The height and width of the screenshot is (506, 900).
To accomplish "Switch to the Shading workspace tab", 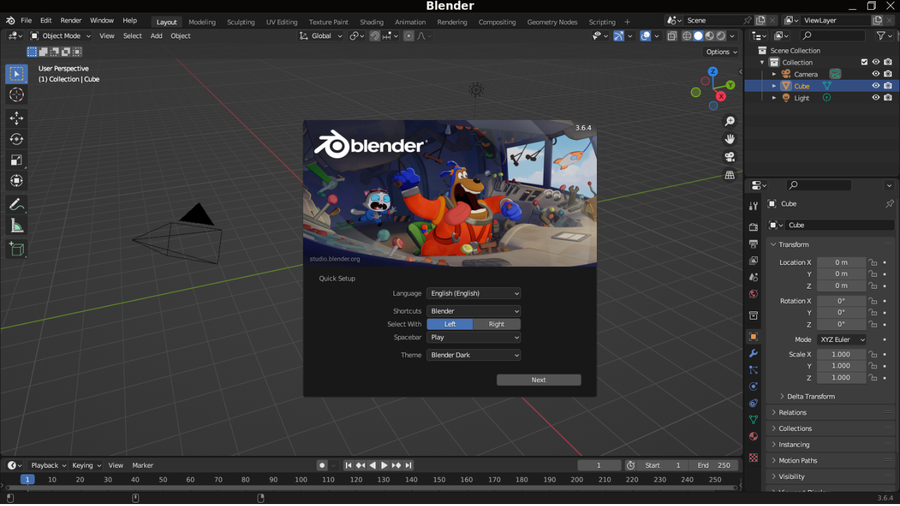I will 371,22.
